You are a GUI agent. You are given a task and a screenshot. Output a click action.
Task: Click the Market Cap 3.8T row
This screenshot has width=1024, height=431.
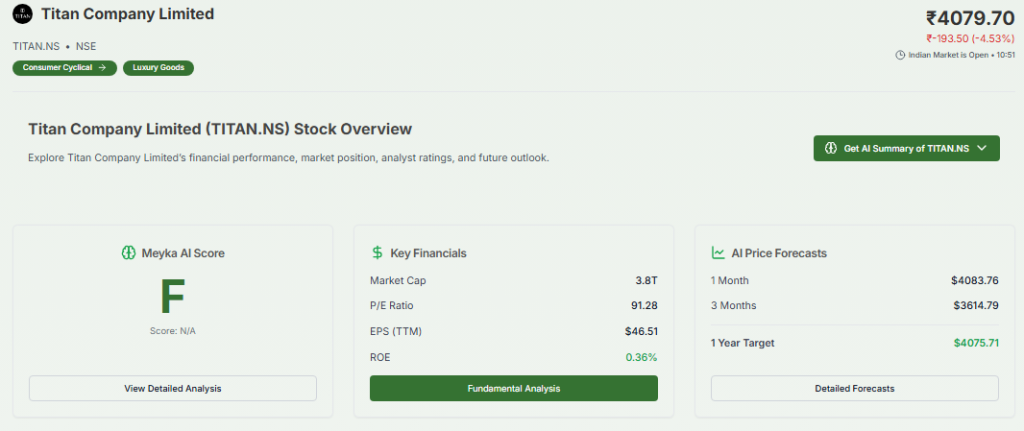(x=513, y=280)
